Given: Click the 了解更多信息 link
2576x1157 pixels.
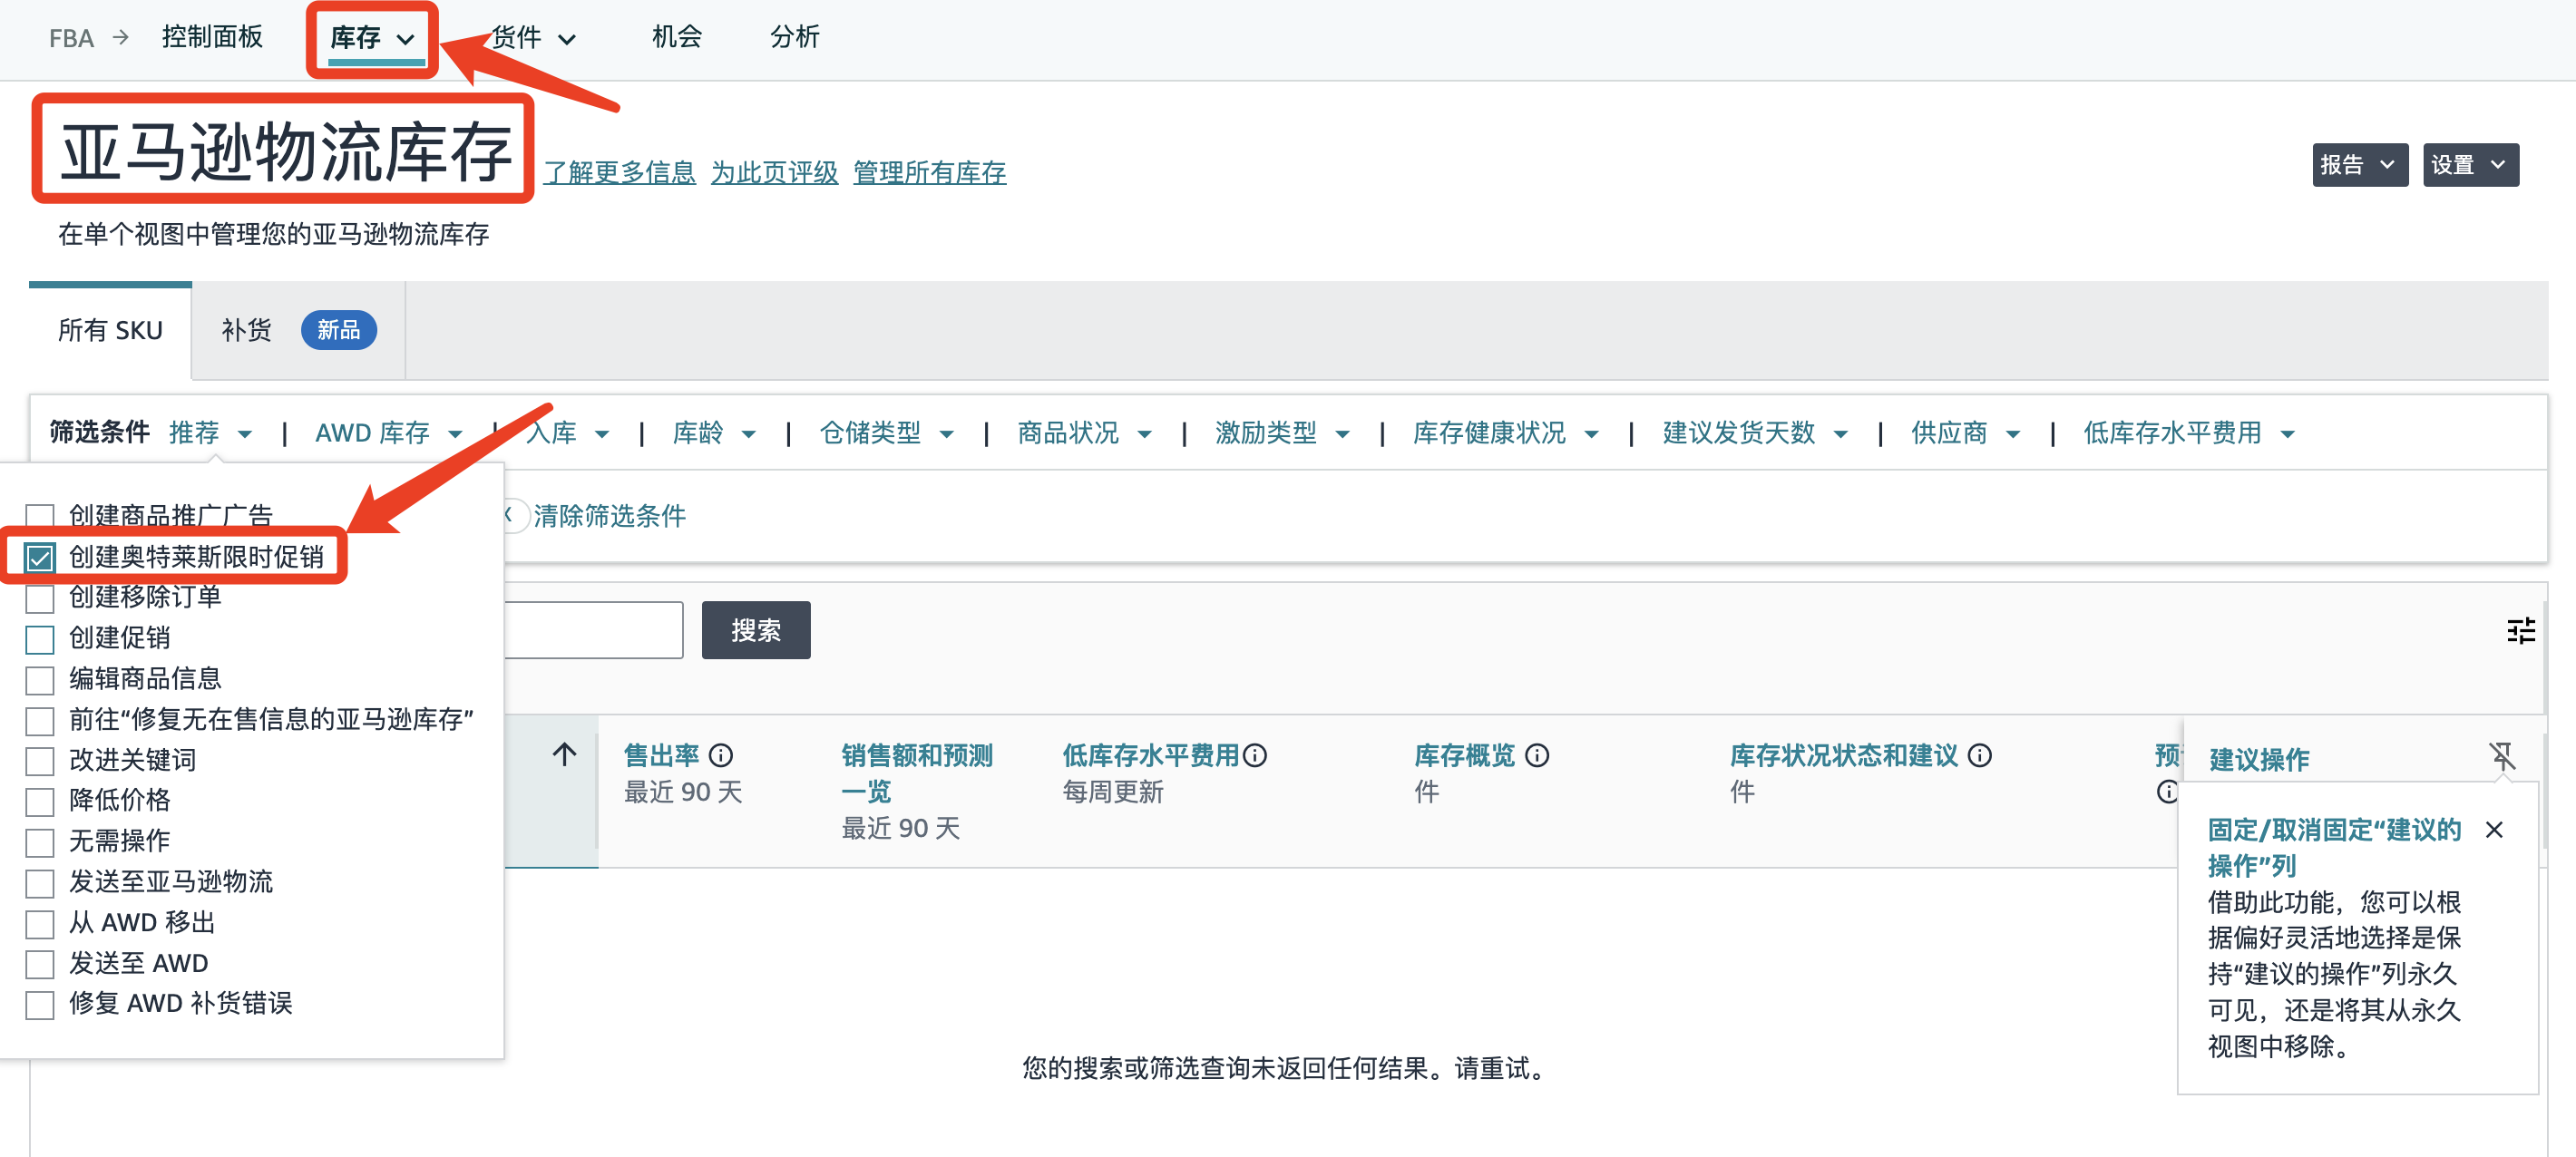Looking at the screenshot, I should (x=619, y=172).
